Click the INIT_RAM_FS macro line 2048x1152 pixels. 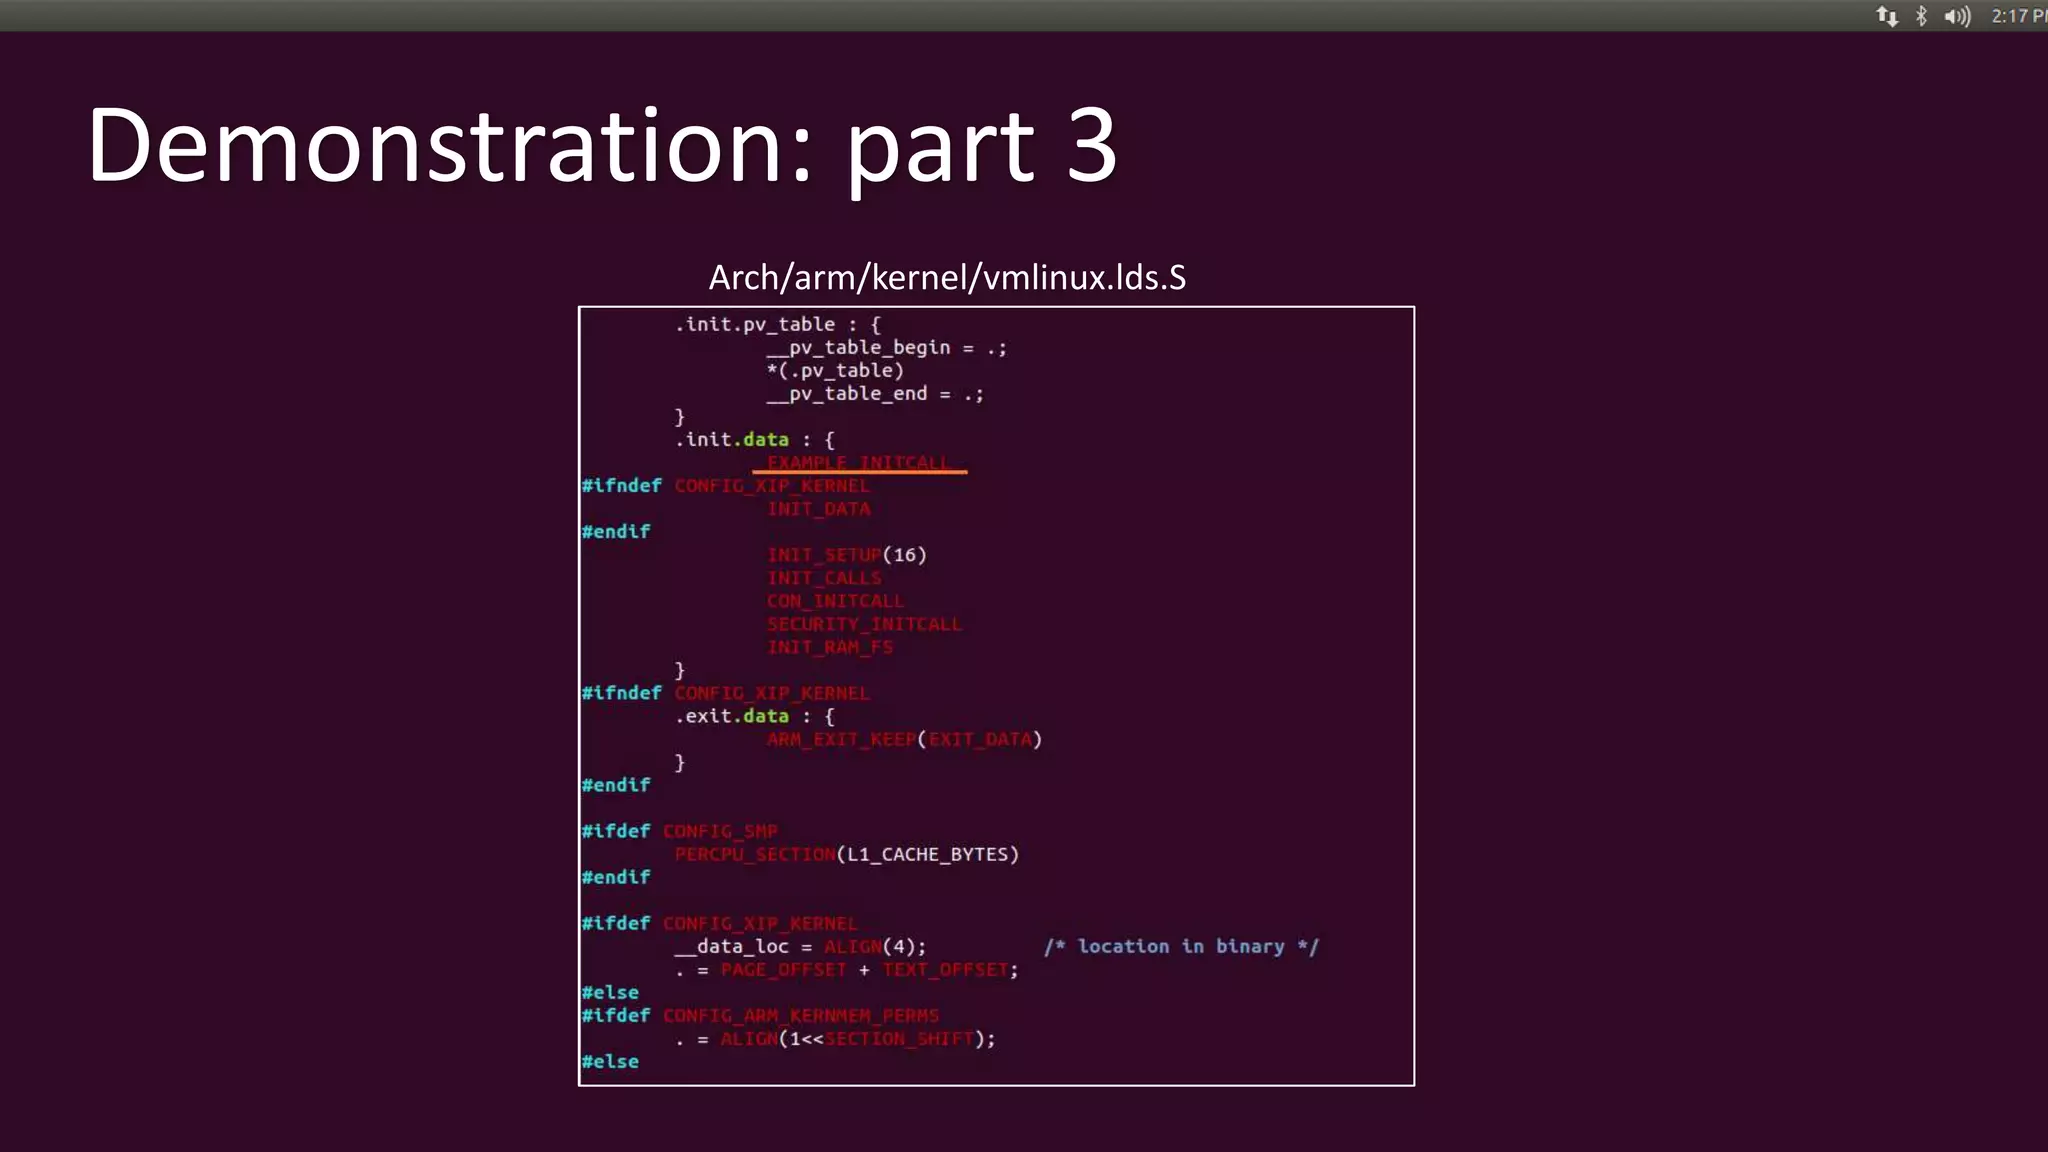click(830, 647)
